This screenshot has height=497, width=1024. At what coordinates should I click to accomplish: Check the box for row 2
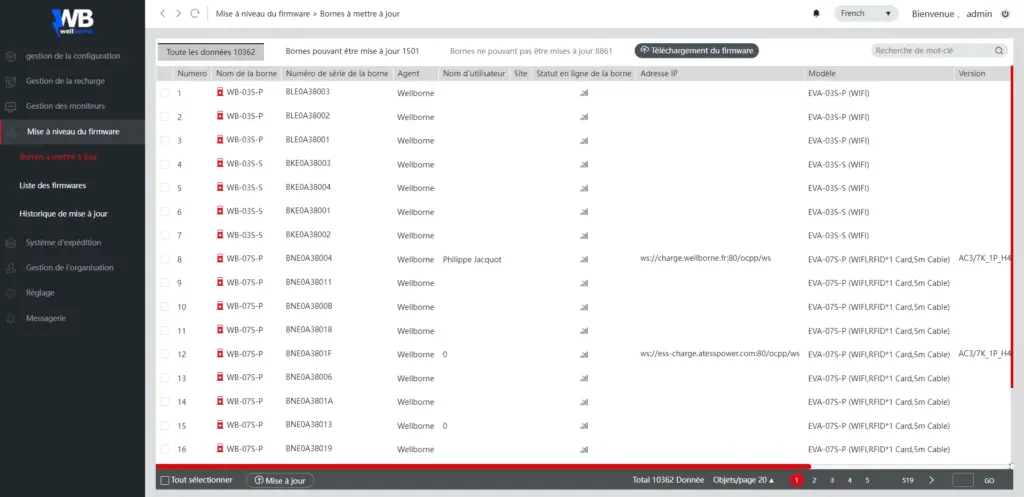coord(165,117)
